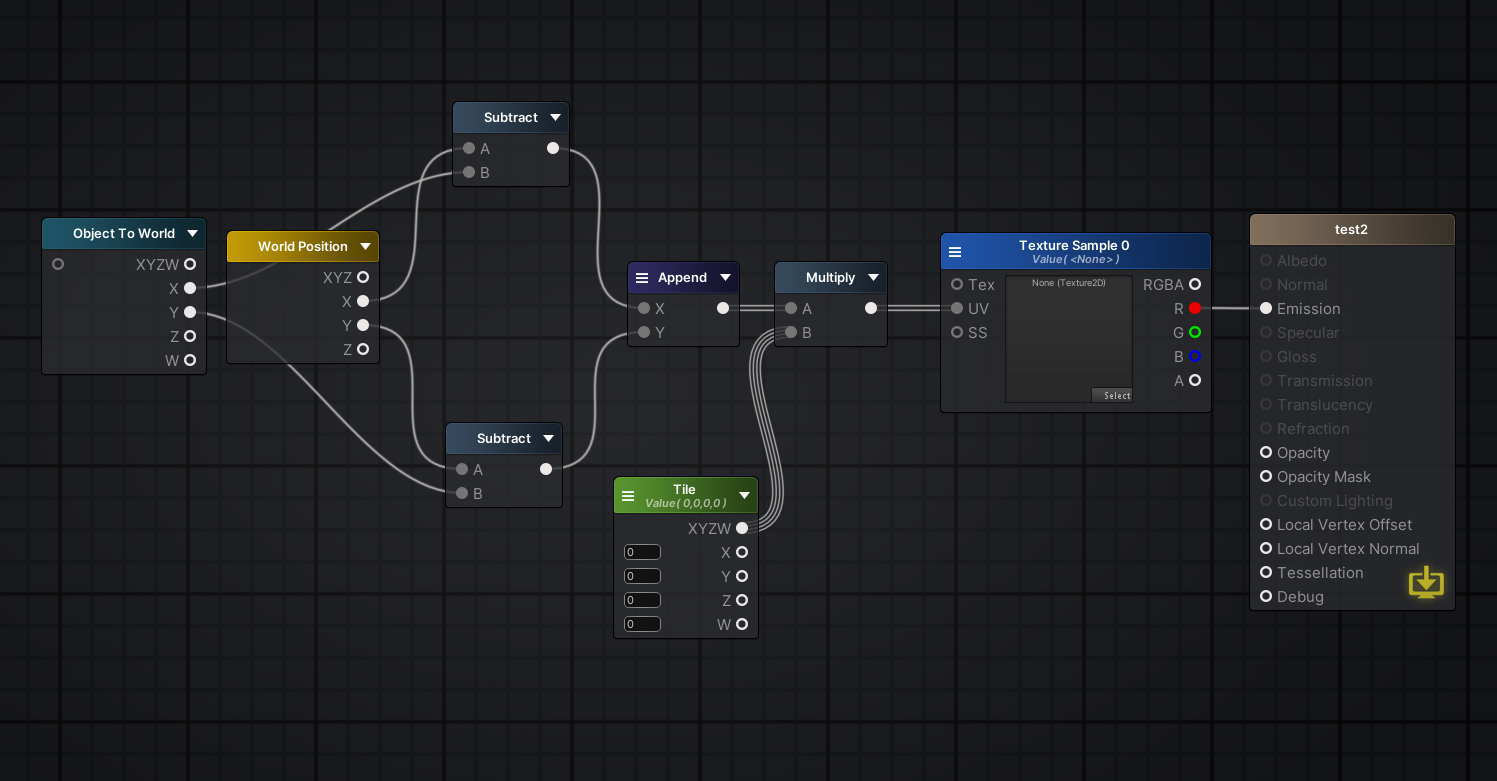Click the Emission input port on test2
Screen dimensions: 1497x781
pyautogui.click(x=1266, y=309)
